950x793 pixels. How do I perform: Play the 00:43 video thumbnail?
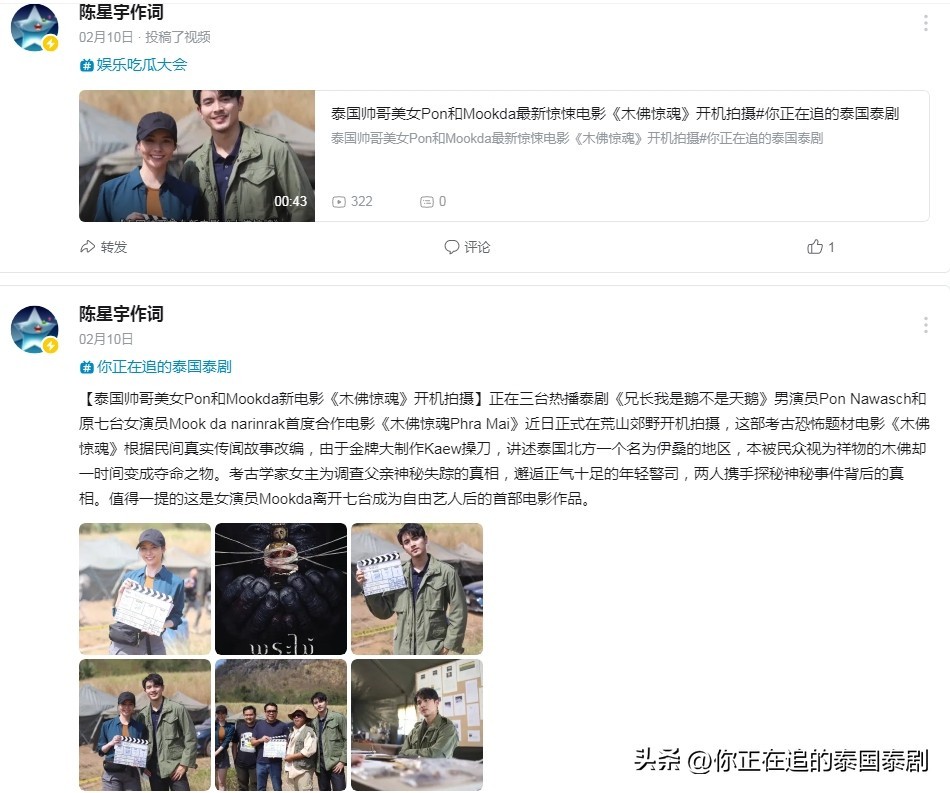(x=197, y=156)
